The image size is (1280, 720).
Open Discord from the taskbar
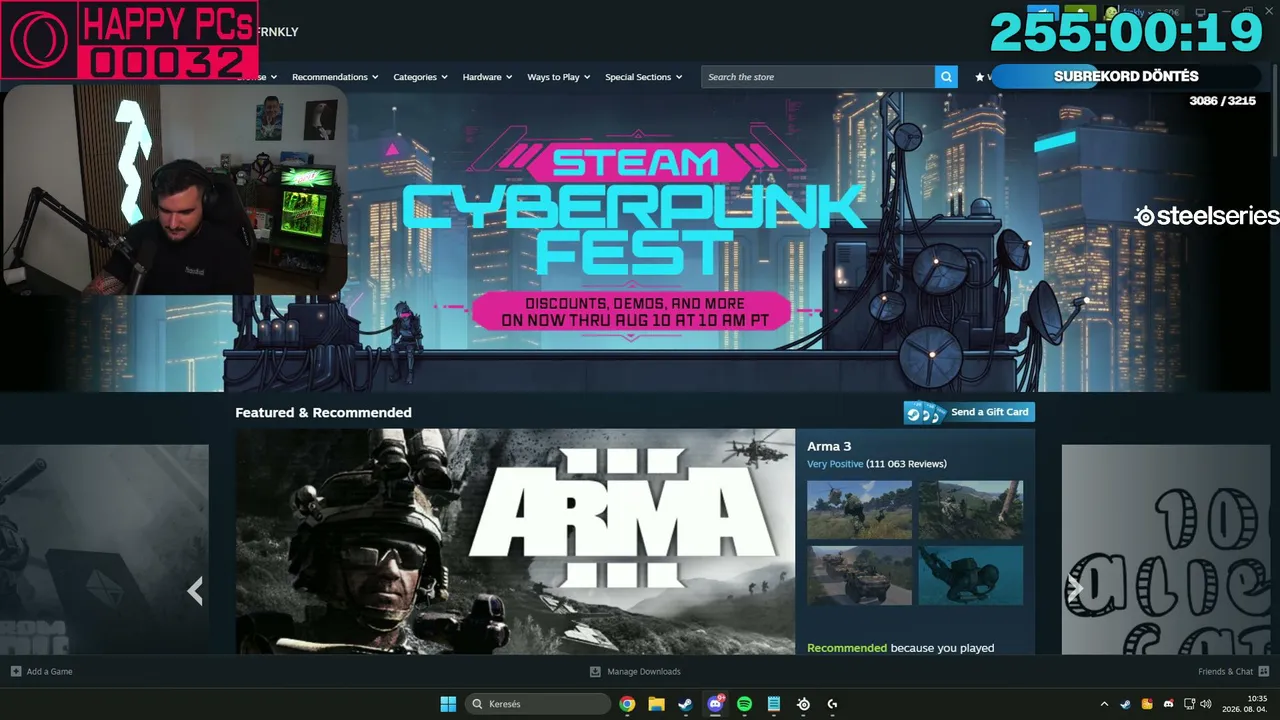click(715, 704)
